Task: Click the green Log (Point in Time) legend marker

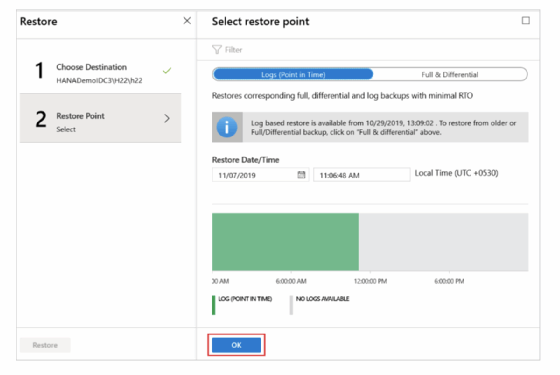Action: tap(214, 305)
